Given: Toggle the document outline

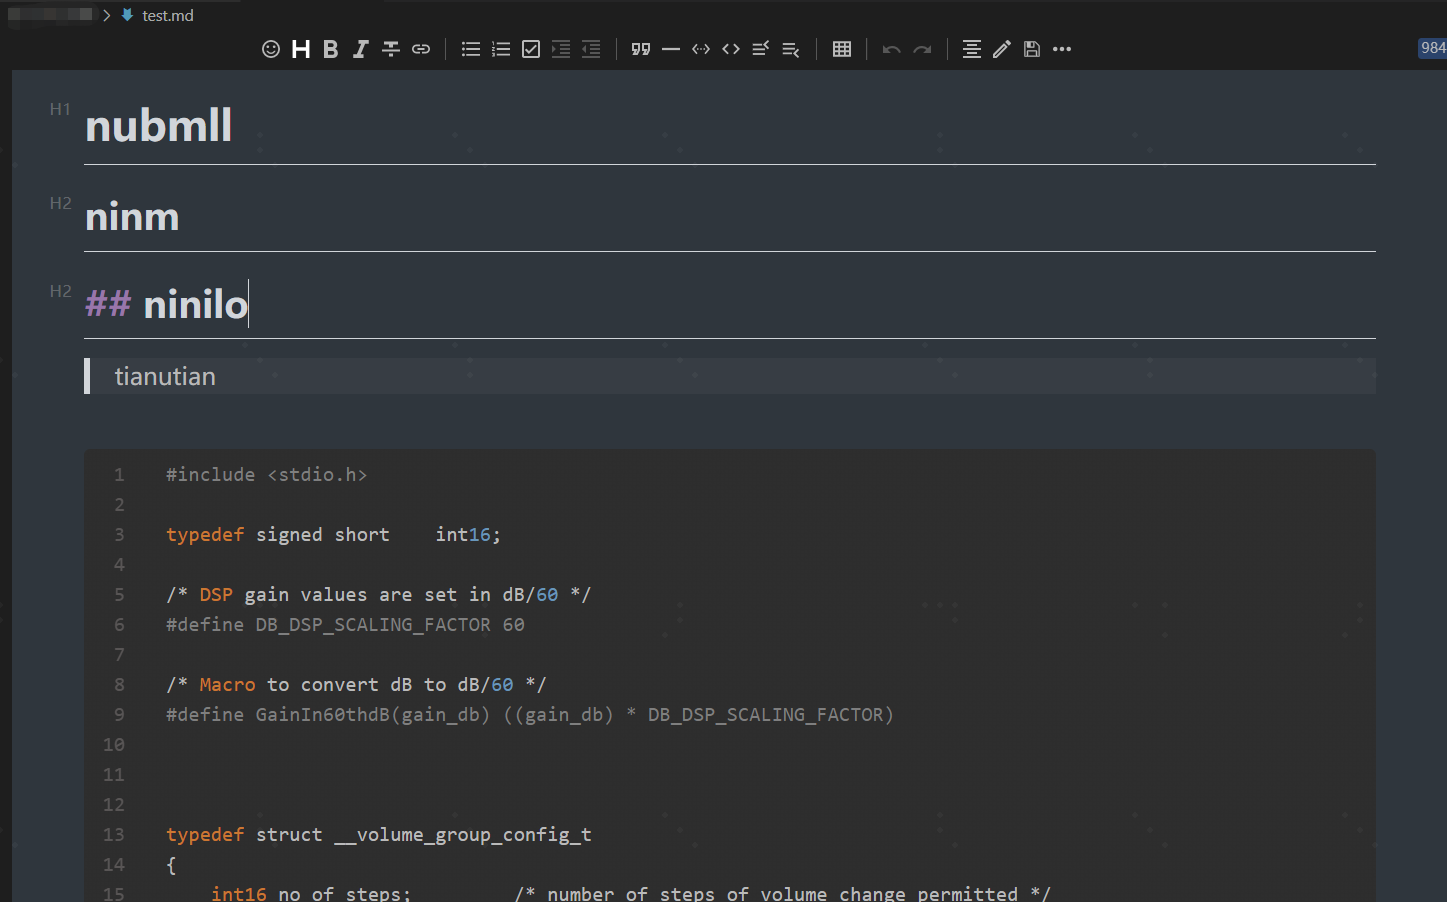Looking at the screenshot, I should 972,49.
